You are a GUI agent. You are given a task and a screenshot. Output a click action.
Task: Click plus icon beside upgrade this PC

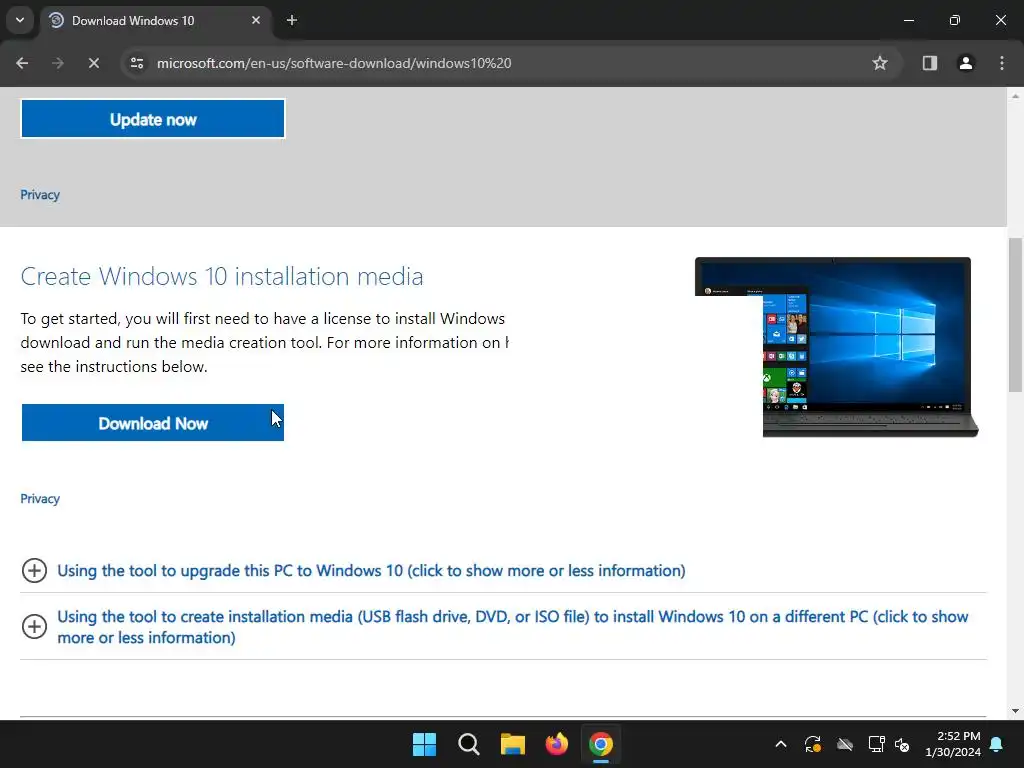pos(34,570)
